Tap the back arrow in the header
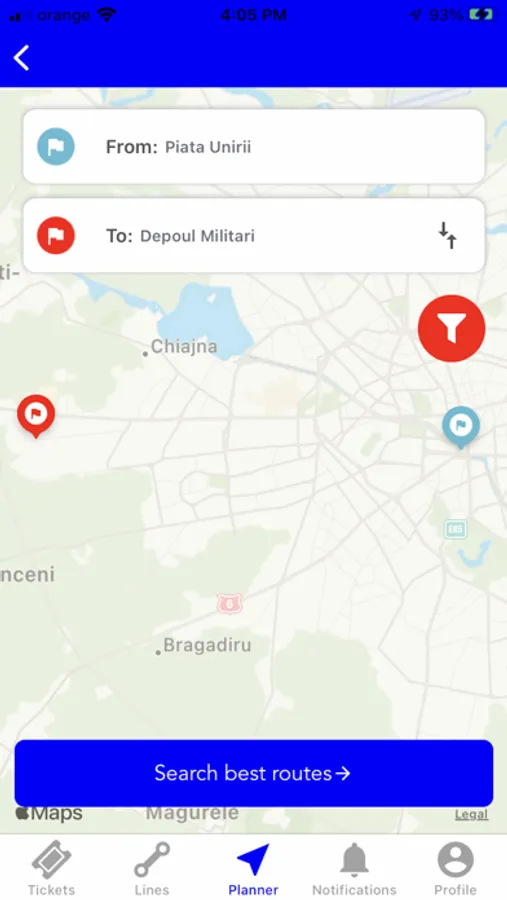507x900 pixels. [22, 58]
